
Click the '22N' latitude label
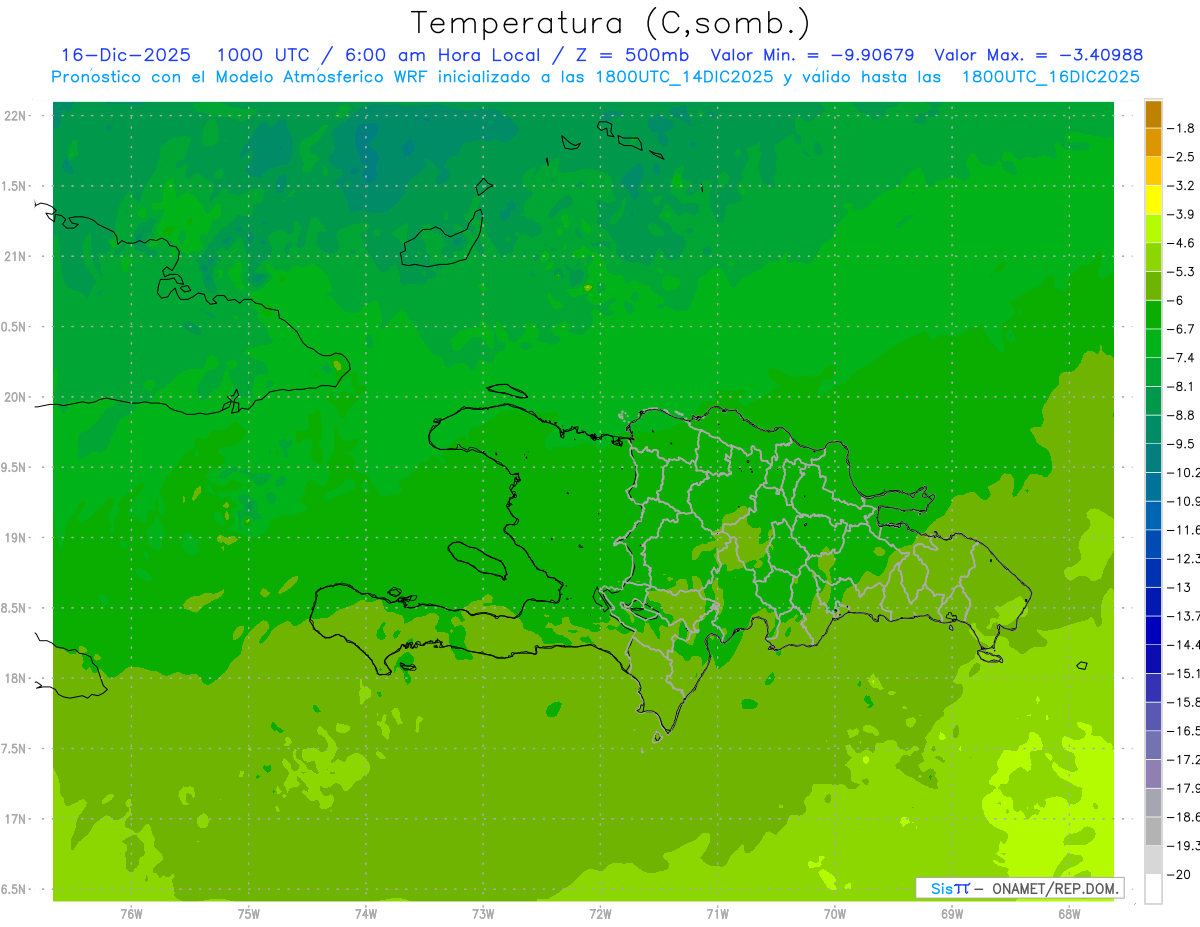(15, 116)
